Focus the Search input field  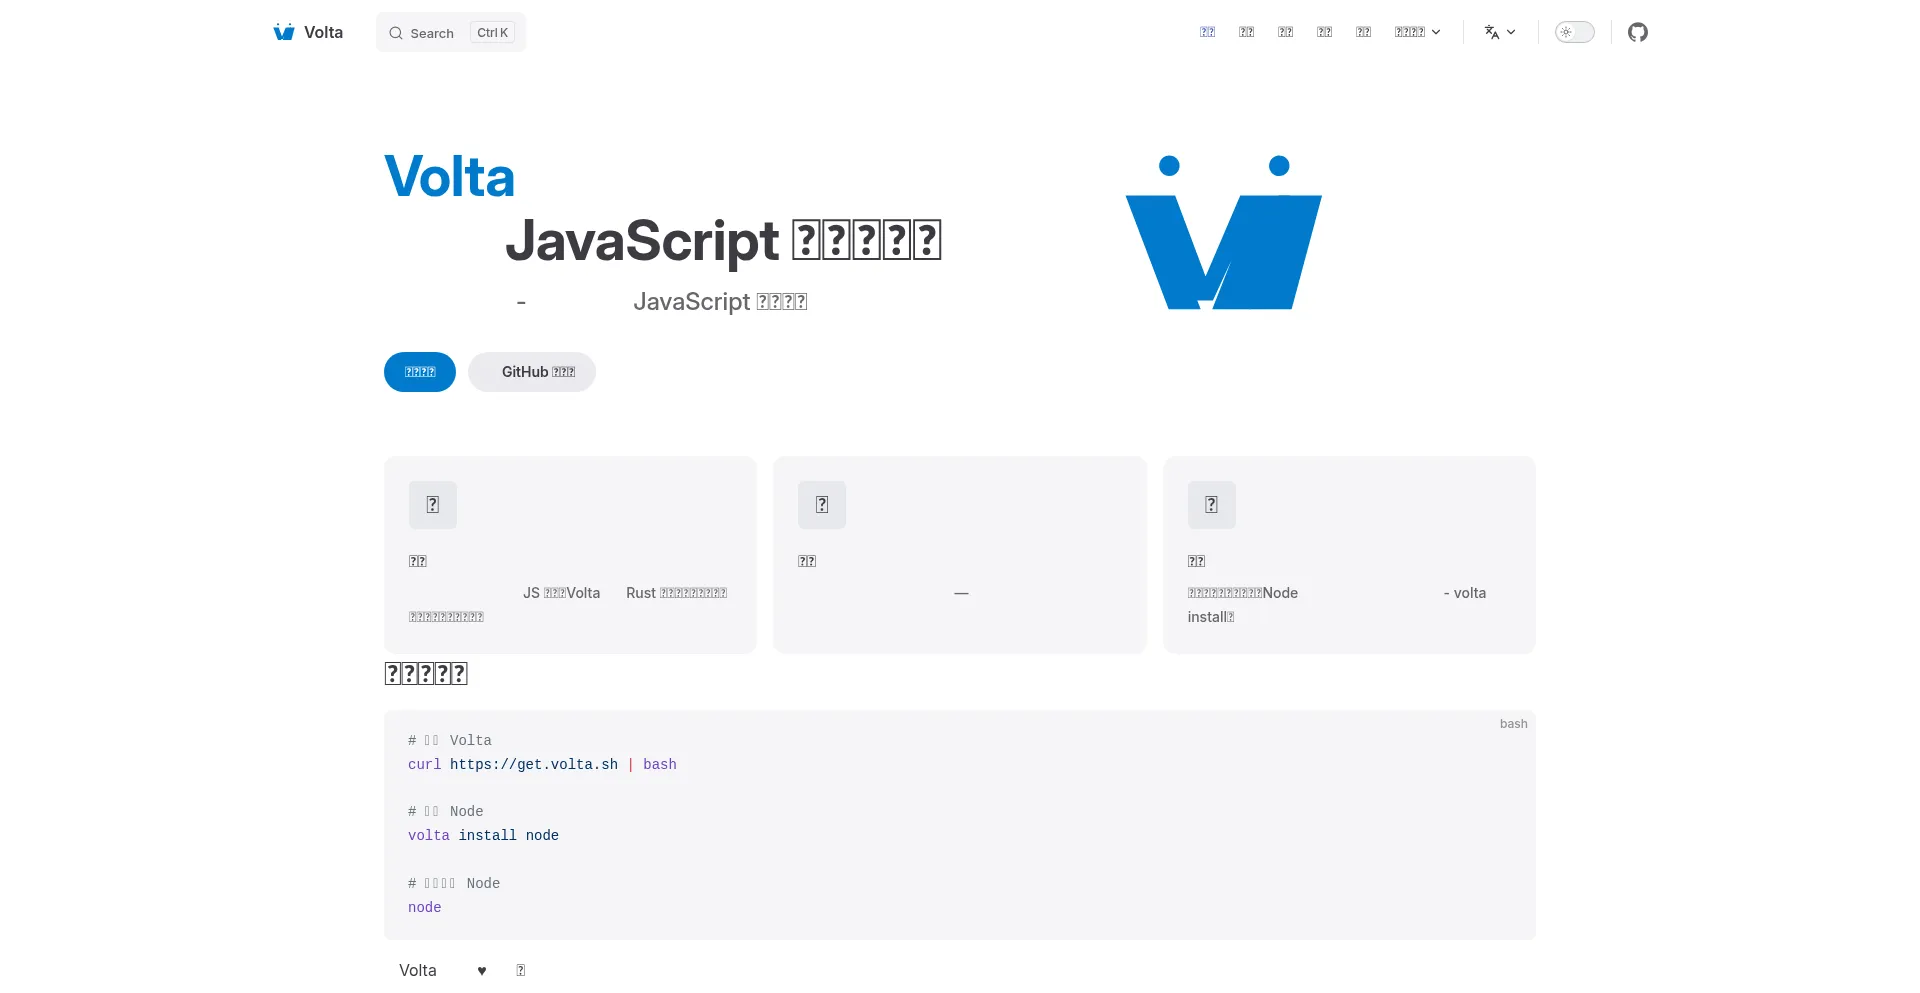pyautogui.click(x=432, y=33)
